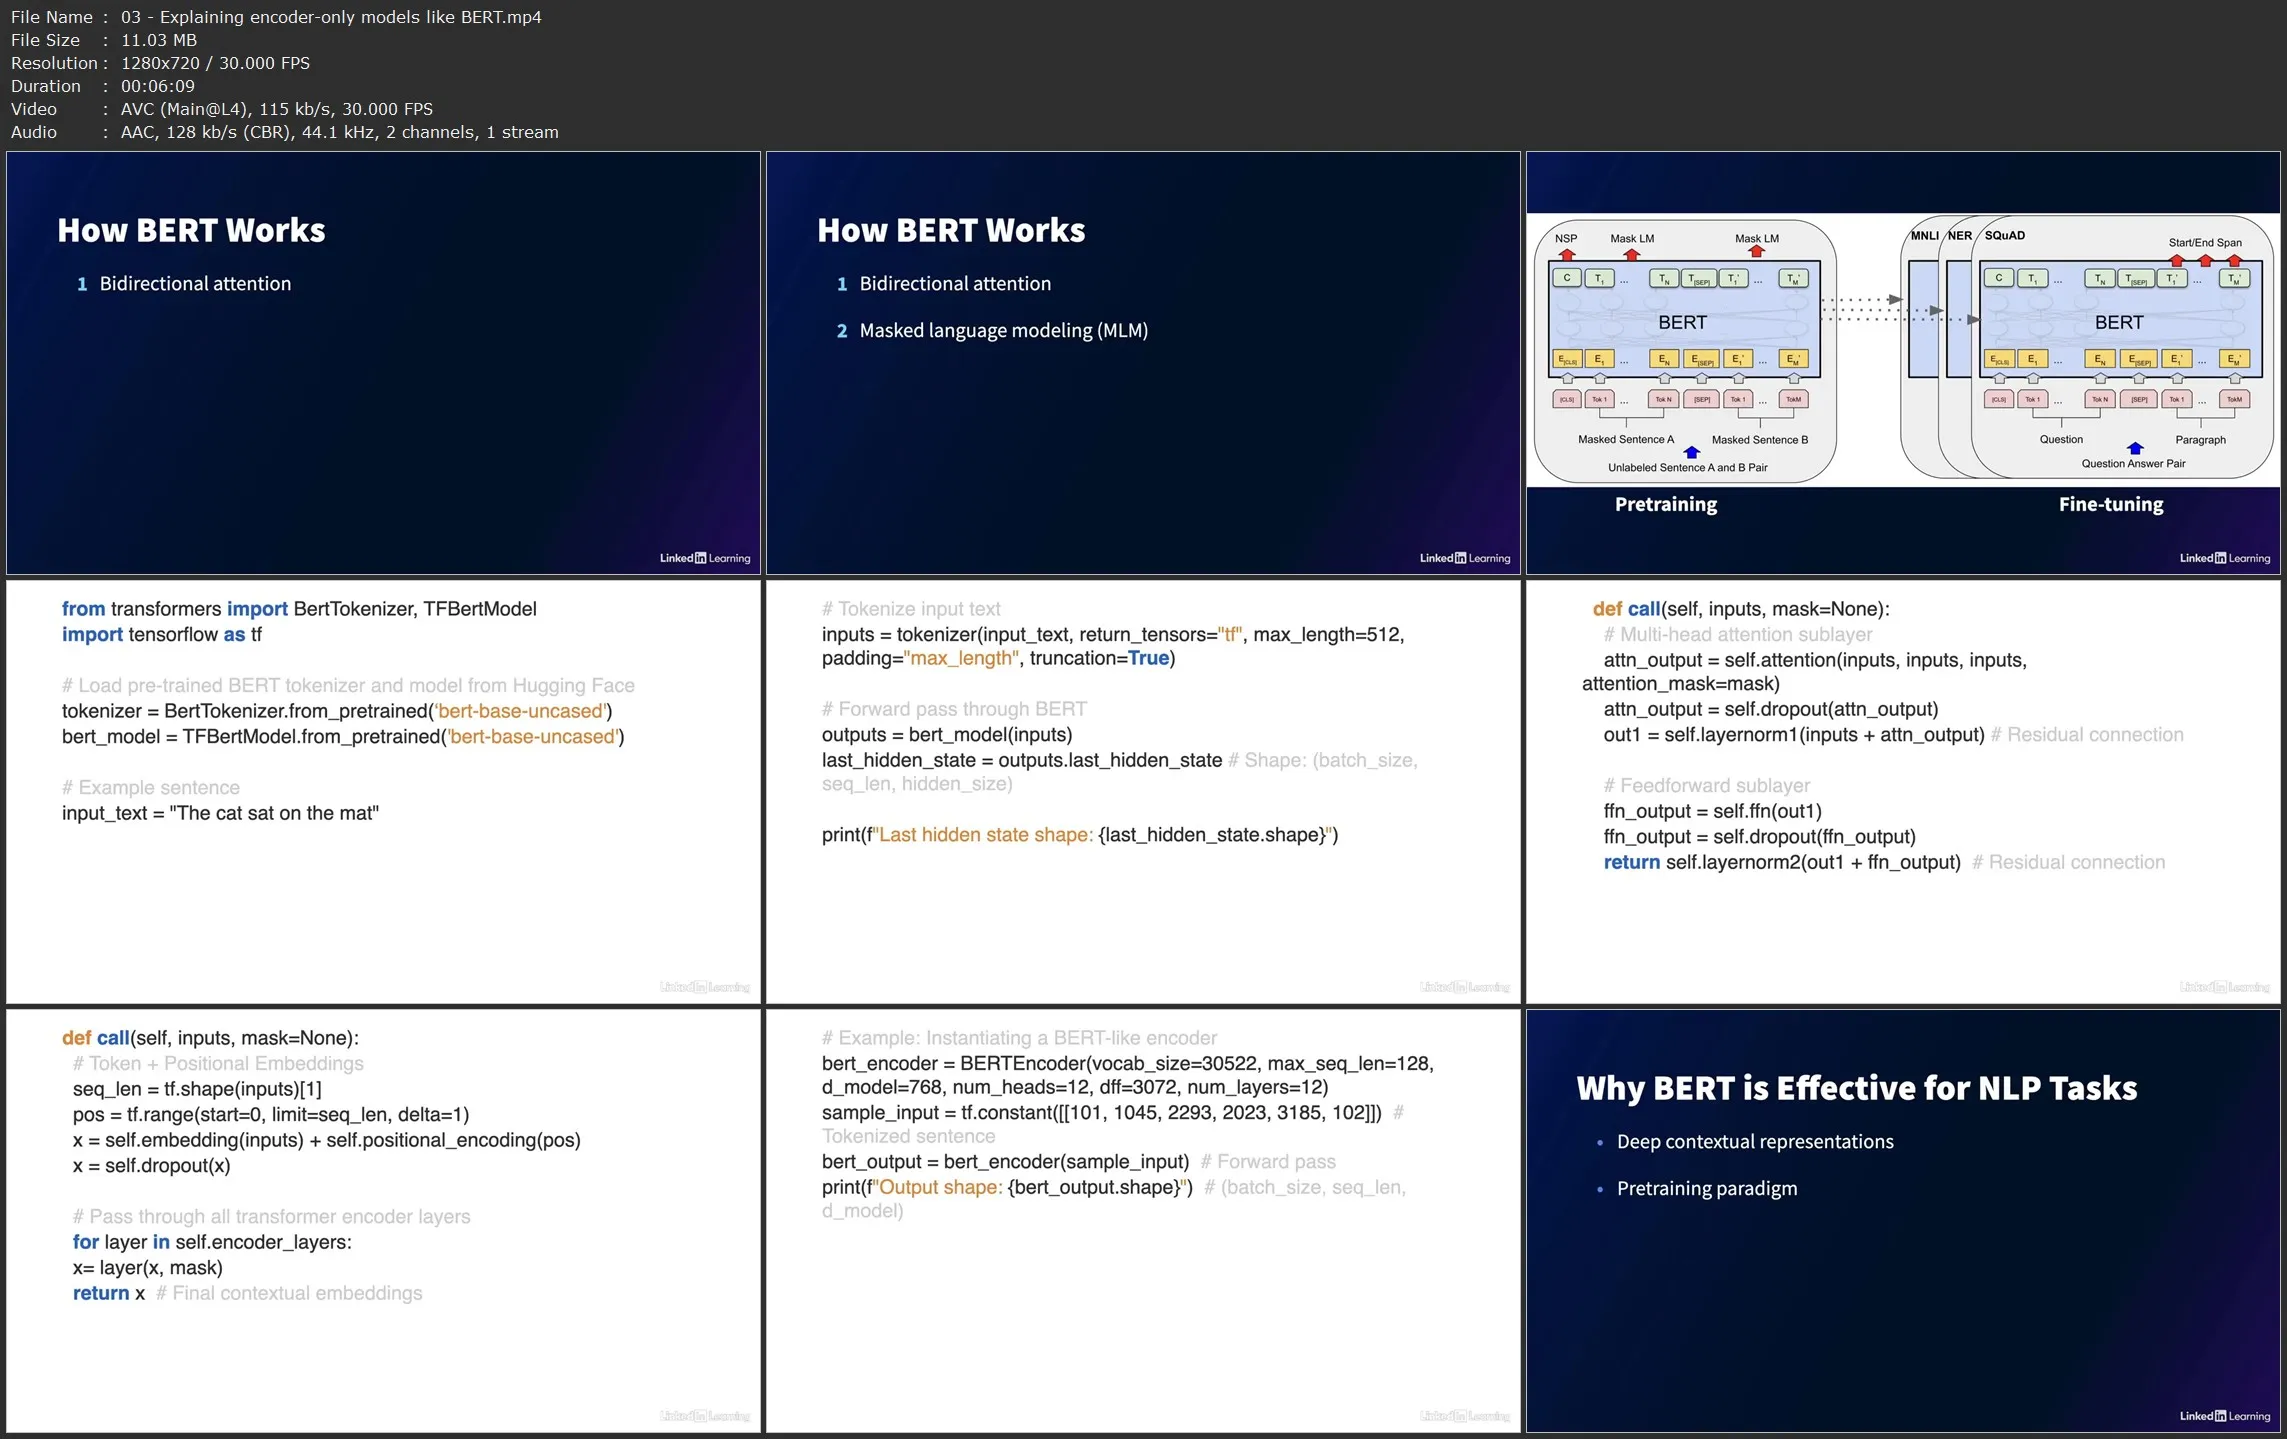
Task: Open the slide thumbnail listing Masked language modeling
Action: coord(1143,363)
